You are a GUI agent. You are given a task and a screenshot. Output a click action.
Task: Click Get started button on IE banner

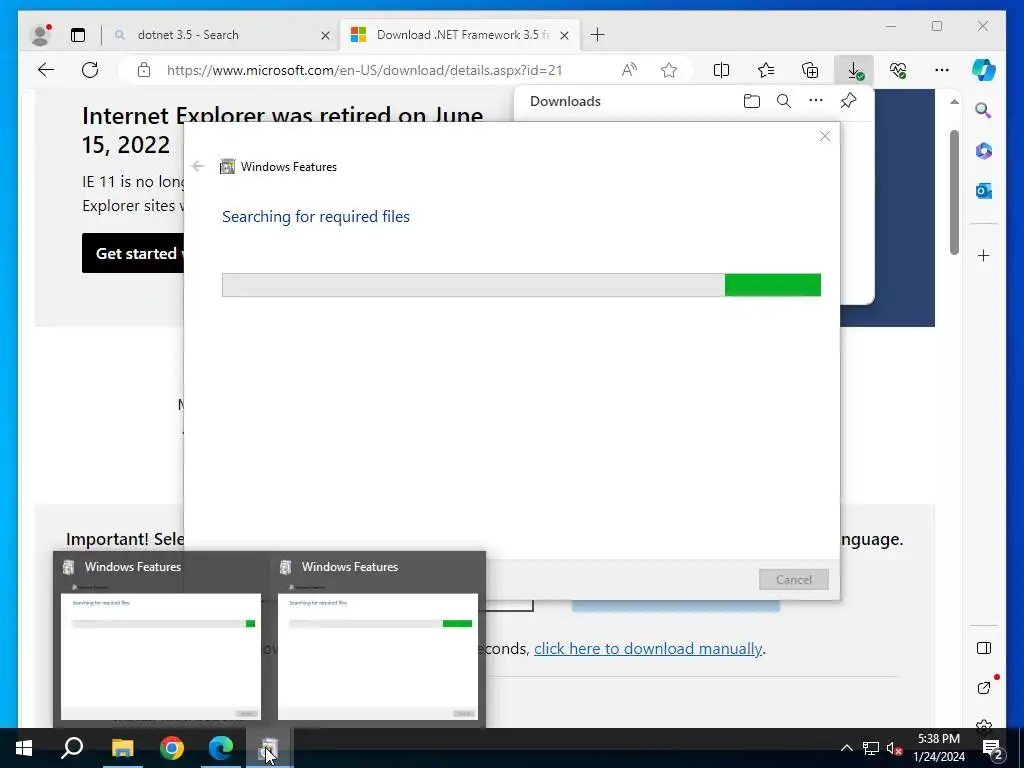point(133,253)
